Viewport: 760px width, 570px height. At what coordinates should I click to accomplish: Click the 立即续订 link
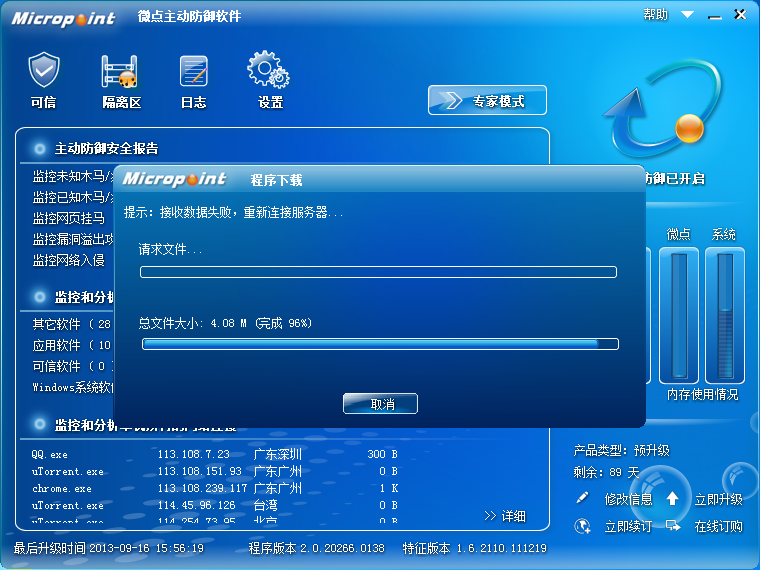tap(628, 526)
